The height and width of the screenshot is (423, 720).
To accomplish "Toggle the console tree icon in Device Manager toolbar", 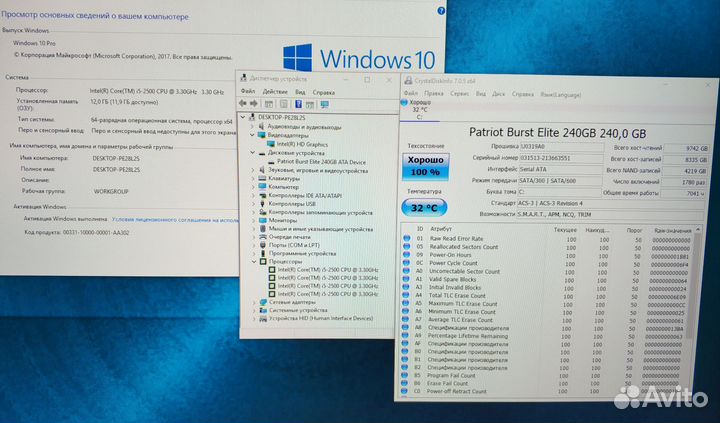I will coord(269,104).
